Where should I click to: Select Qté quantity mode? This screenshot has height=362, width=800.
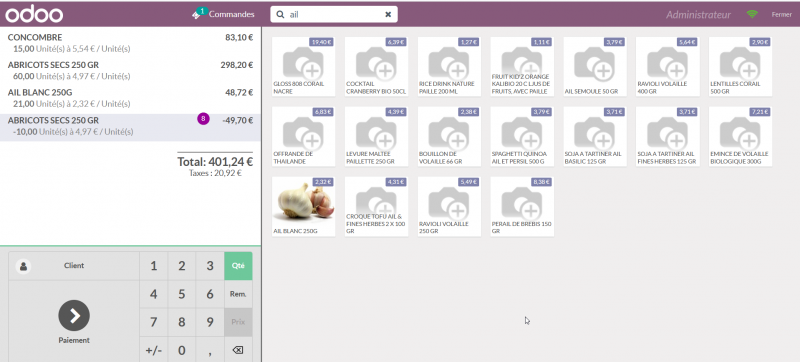pos(238,266)
